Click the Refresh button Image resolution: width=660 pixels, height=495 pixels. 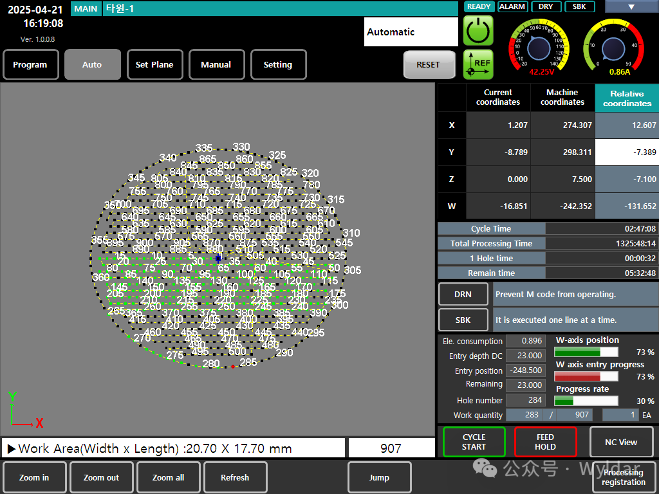click(235, 477)
